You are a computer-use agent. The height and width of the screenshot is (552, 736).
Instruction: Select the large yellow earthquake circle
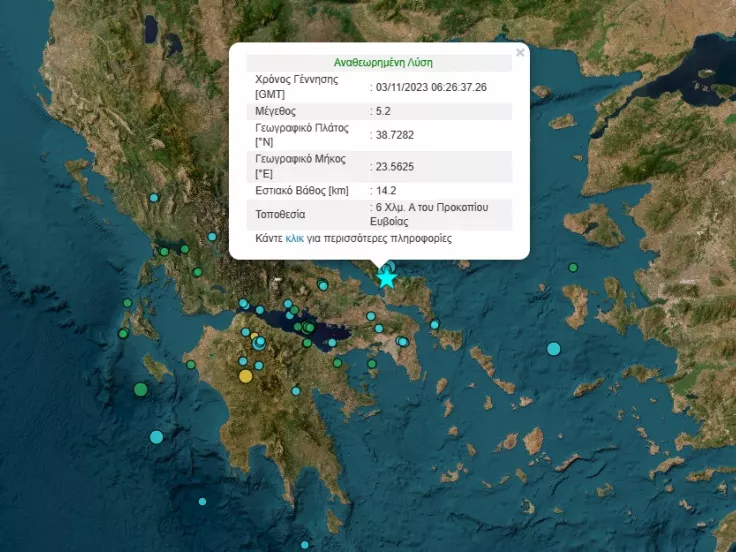click(x=246, y=376)
